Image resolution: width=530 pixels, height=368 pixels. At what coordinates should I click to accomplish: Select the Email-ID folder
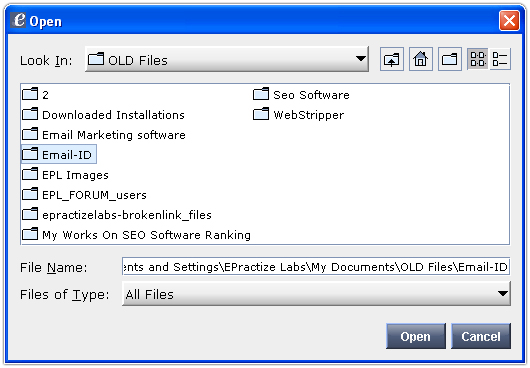coord(59,154)
